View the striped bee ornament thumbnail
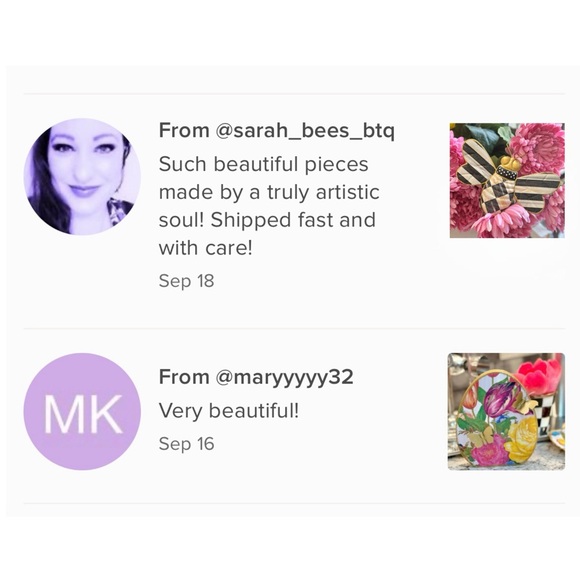 point(507,181)
